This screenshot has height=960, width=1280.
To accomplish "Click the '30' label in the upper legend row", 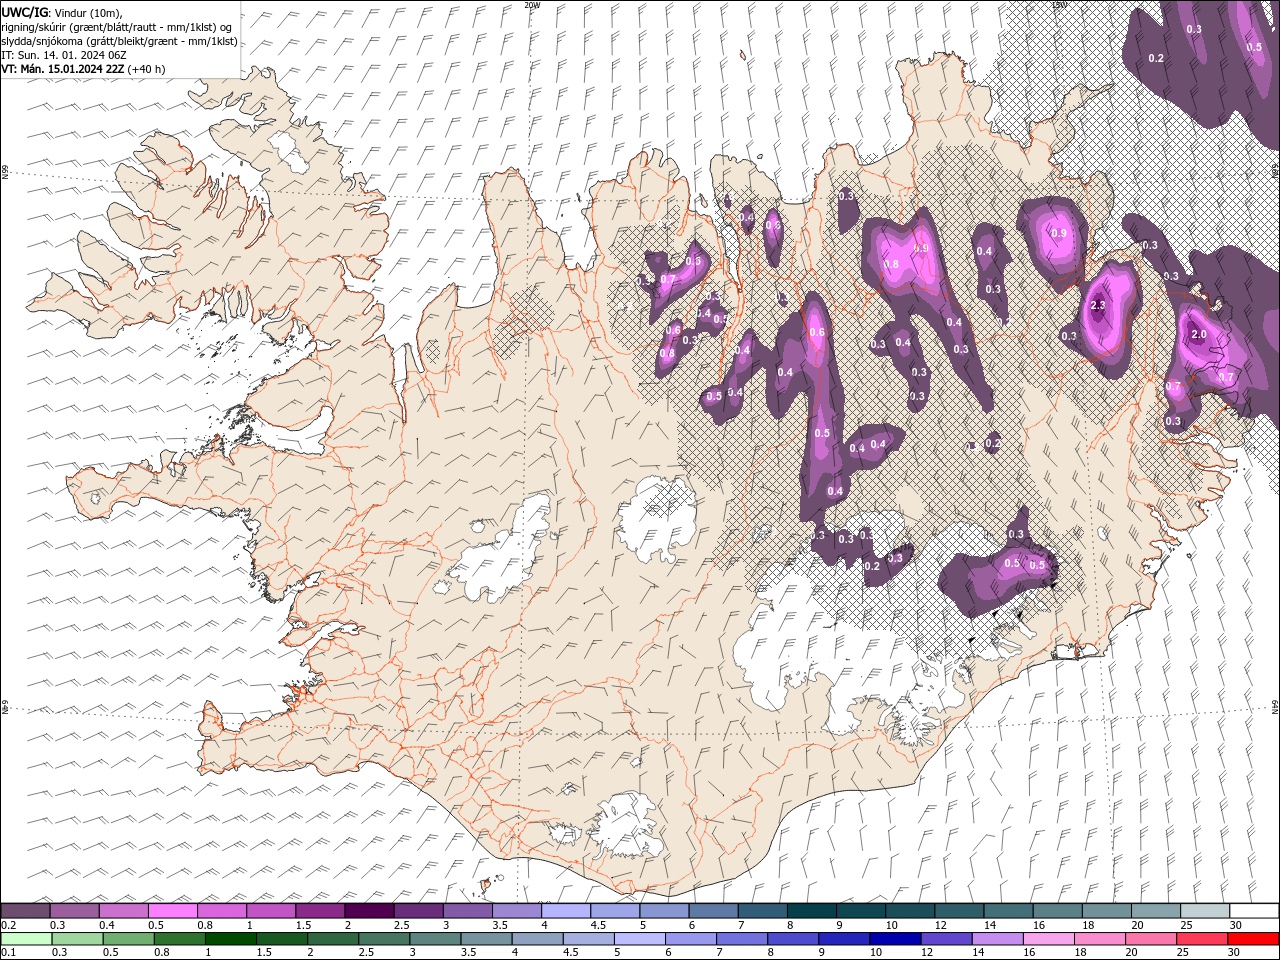I will point(1234,925).
